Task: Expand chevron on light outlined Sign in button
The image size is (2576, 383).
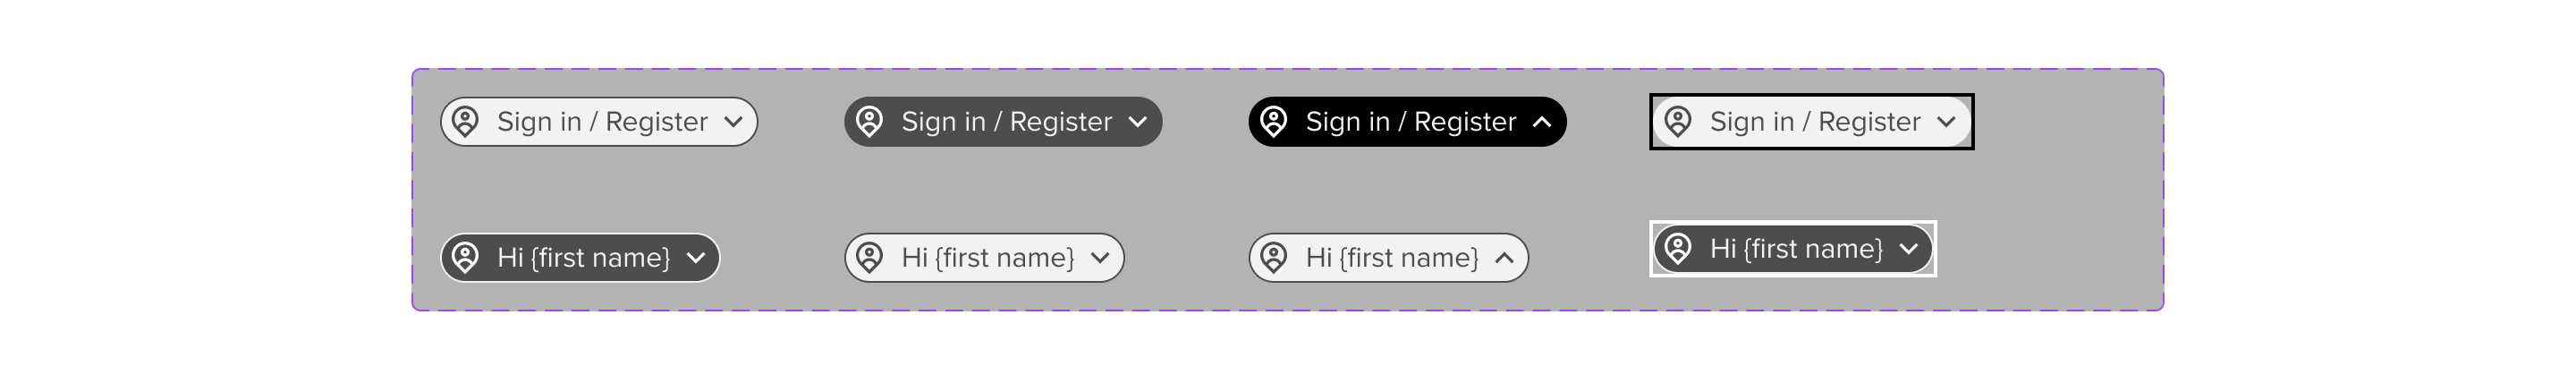Action: 733,122
